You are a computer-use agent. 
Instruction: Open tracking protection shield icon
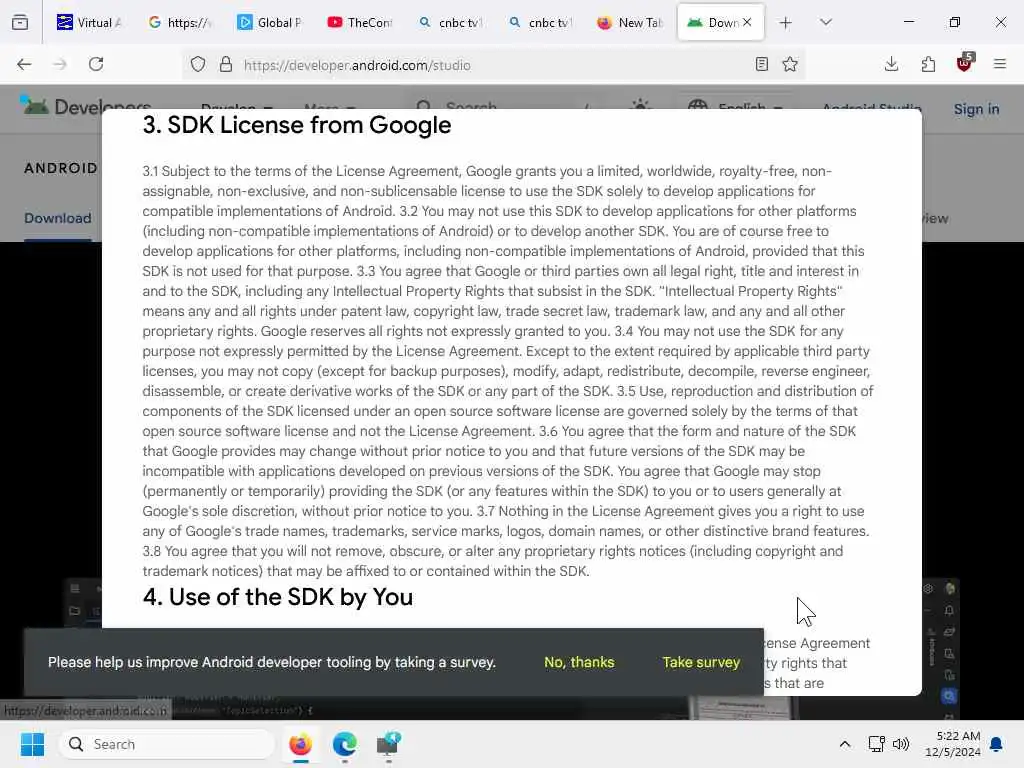[198, 64]
